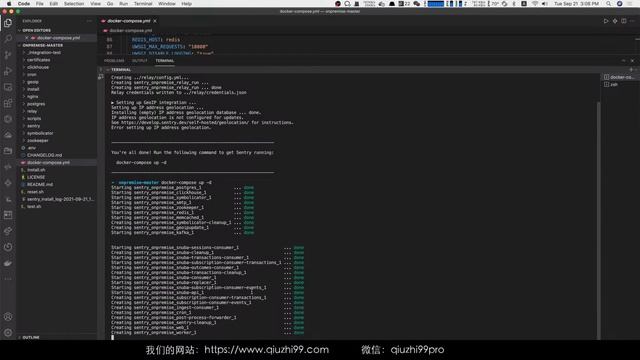This screenshot has height=360, width=640.
Task: Select the docker-compose.yml editor tab
Action: point(129,21)
